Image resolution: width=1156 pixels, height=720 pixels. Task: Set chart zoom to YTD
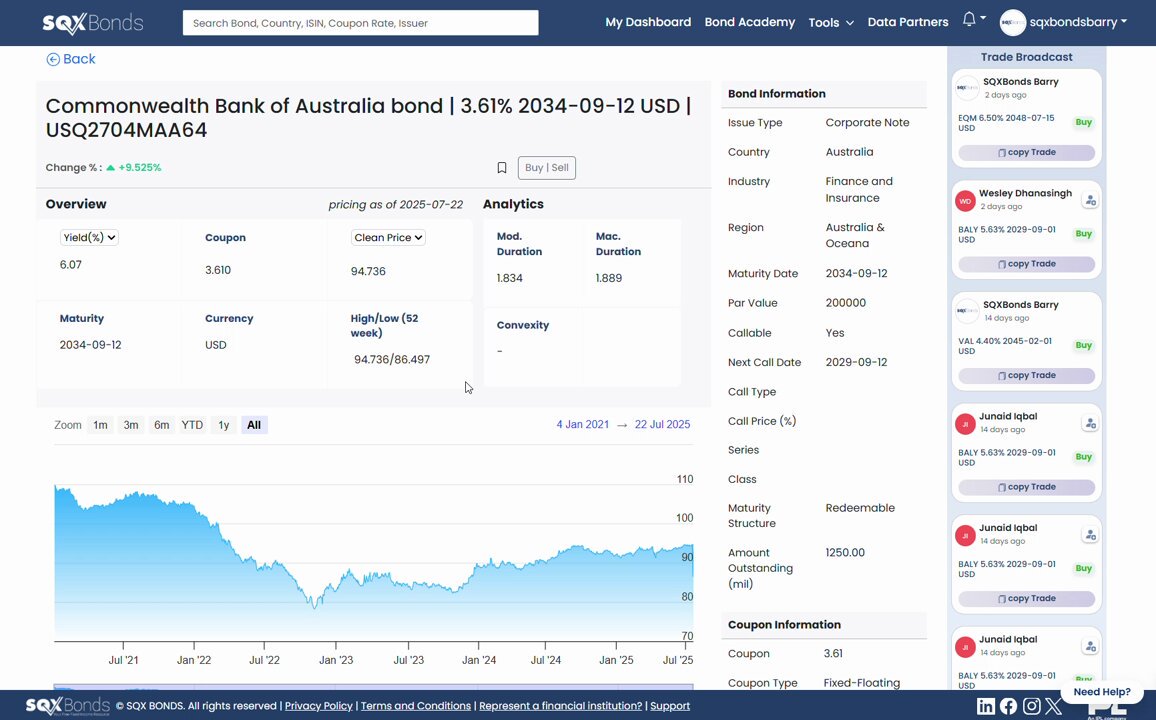pos(192,425)
